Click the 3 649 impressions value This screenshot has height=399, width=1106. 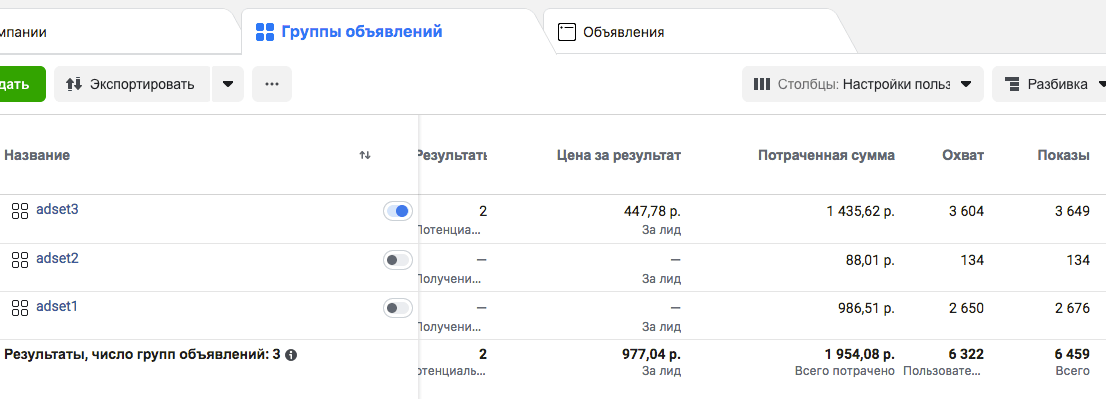1072,211
